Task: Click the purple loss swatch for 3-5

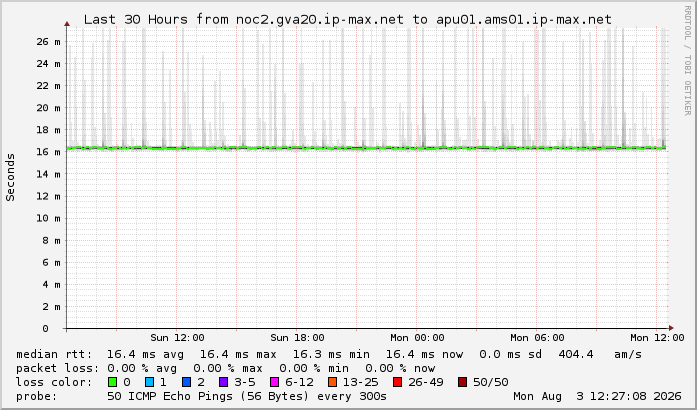Action: 224,382
